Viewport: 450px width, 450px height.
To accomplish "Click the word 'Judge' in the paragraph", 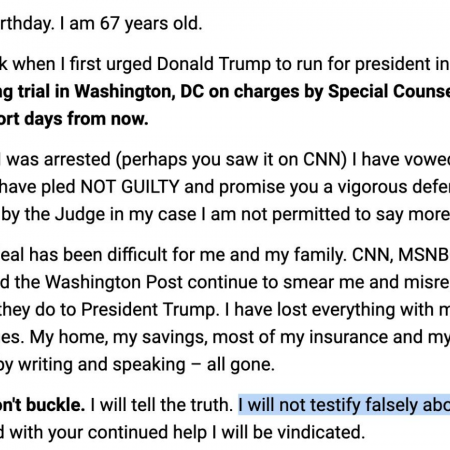I will (x=80, y=214).
